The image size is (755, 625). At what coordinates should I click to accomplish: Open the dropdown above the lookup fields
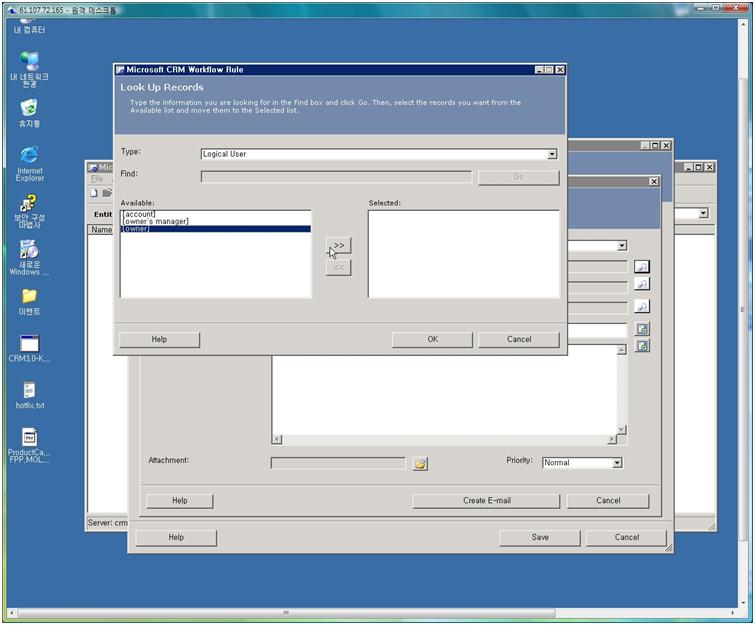point(622,246)
